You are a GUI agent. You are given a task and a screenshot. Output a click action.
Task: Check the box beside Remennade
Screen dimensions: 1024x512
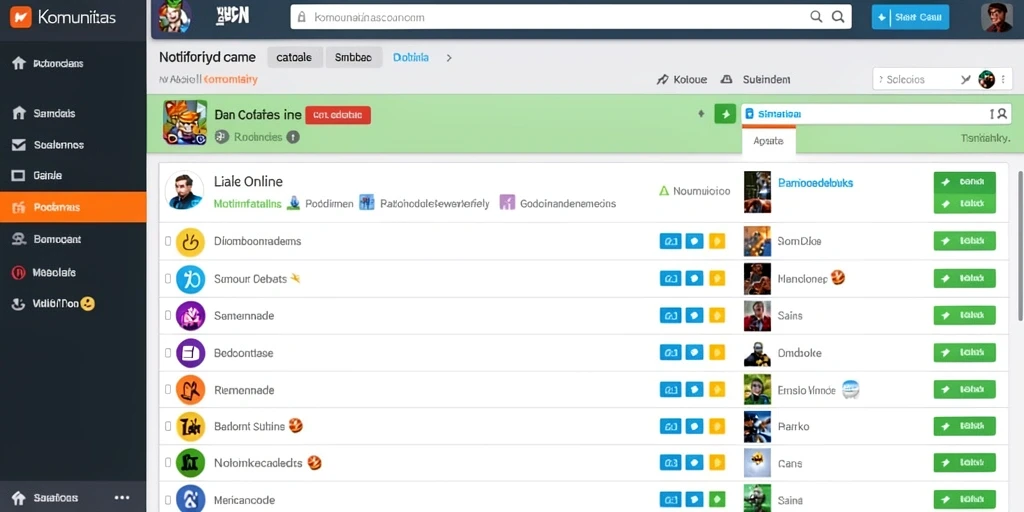tap(168, 391)
